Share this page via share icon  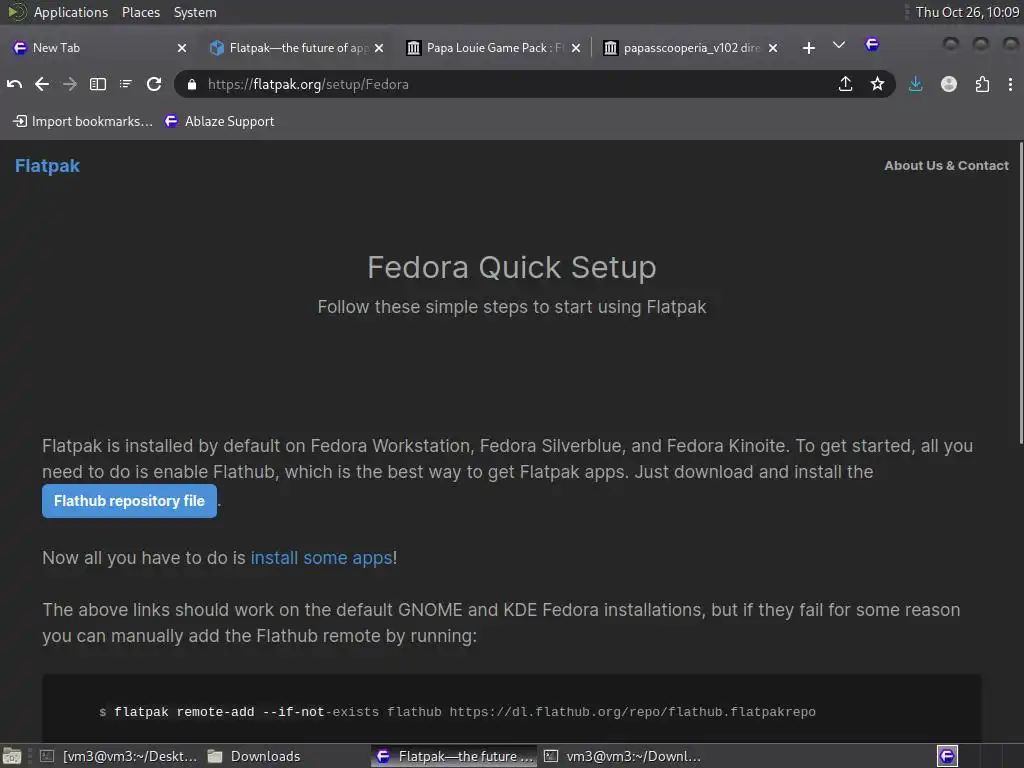(x=845, y=84)
